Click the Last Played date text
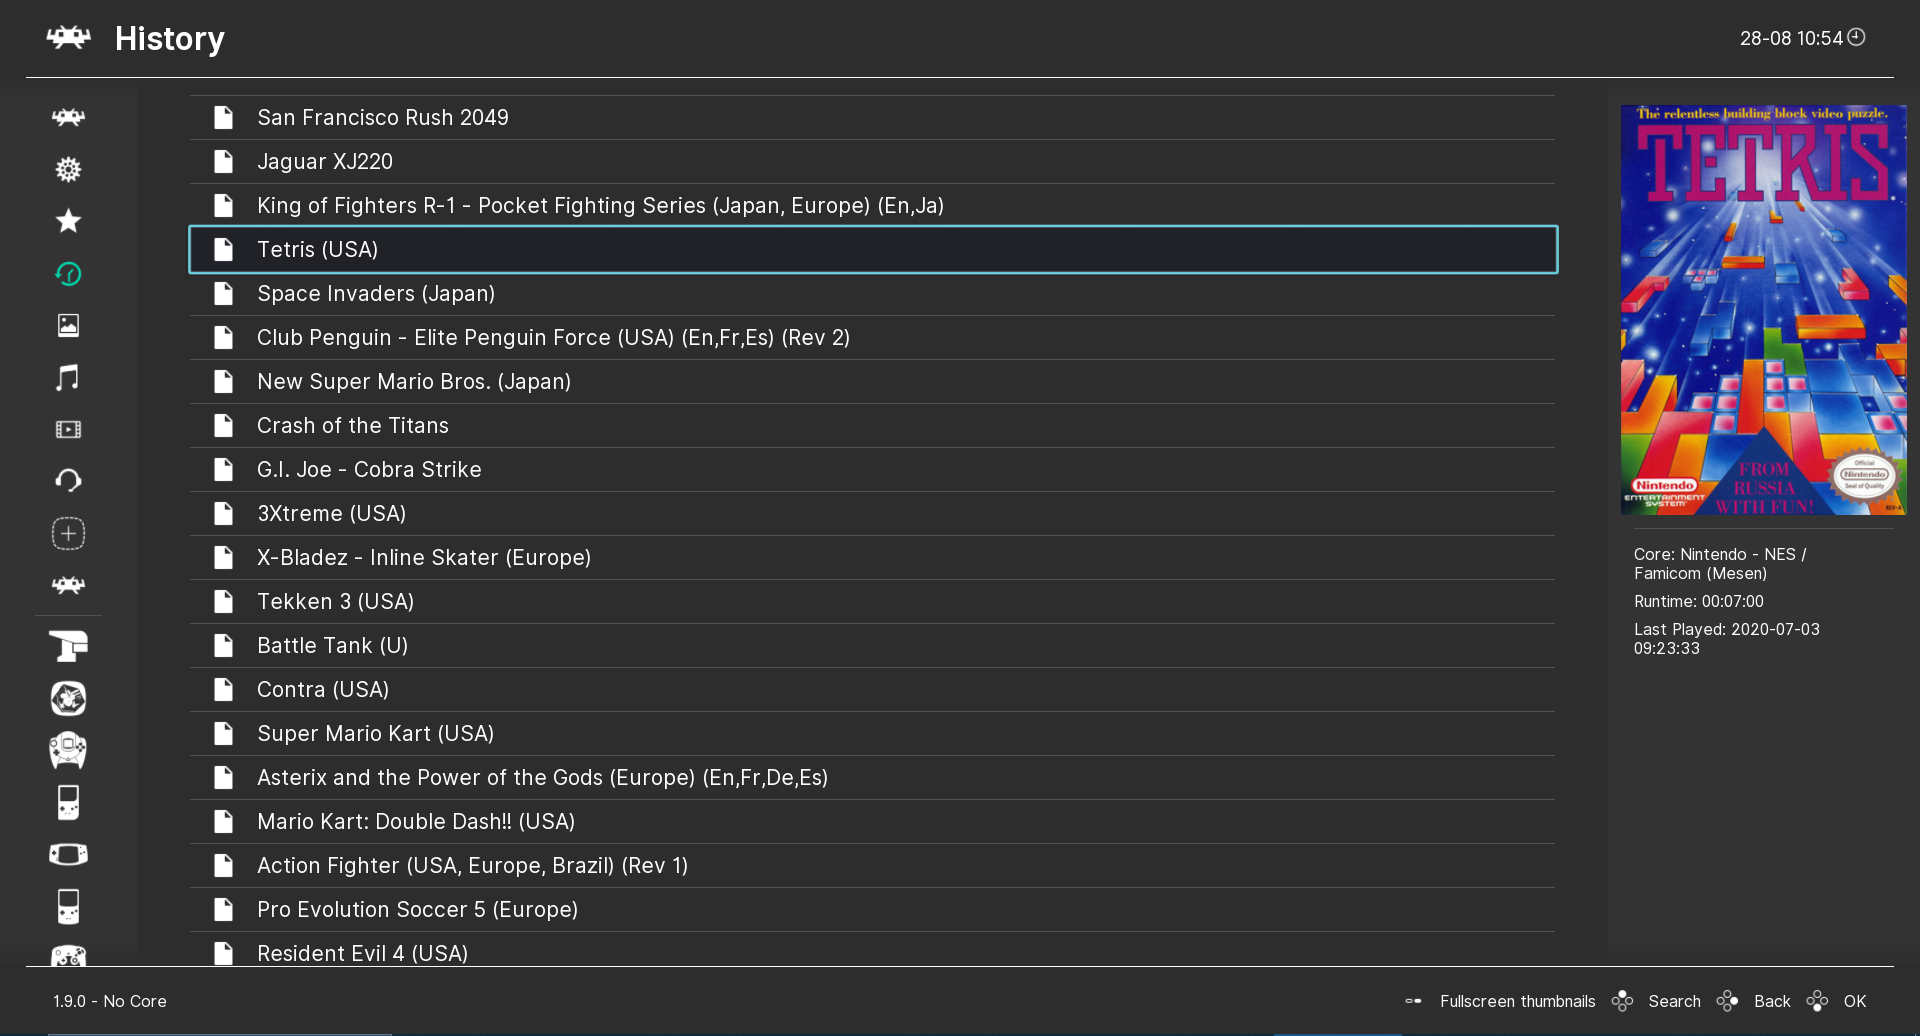1920x1036 pixels. [1727, 639]
